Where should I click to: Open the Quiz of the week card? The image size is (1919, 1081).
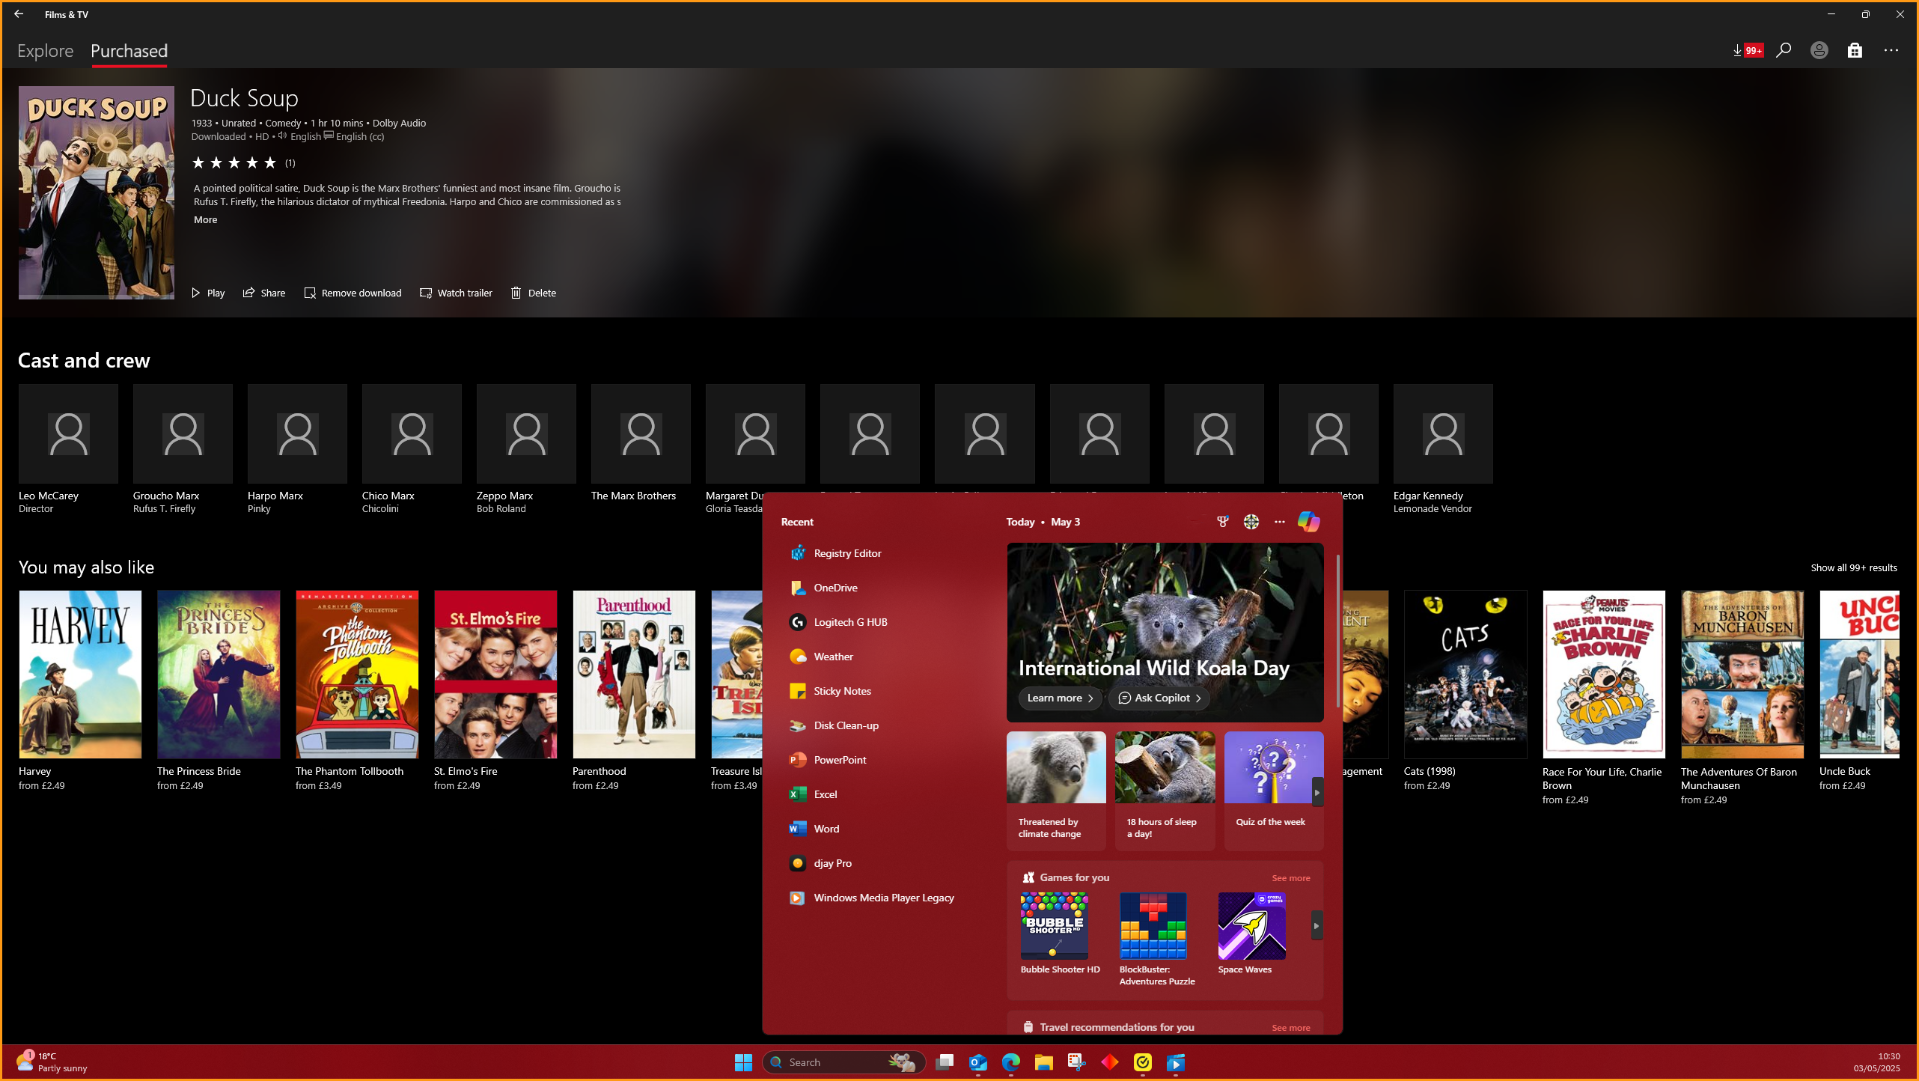1273,790
